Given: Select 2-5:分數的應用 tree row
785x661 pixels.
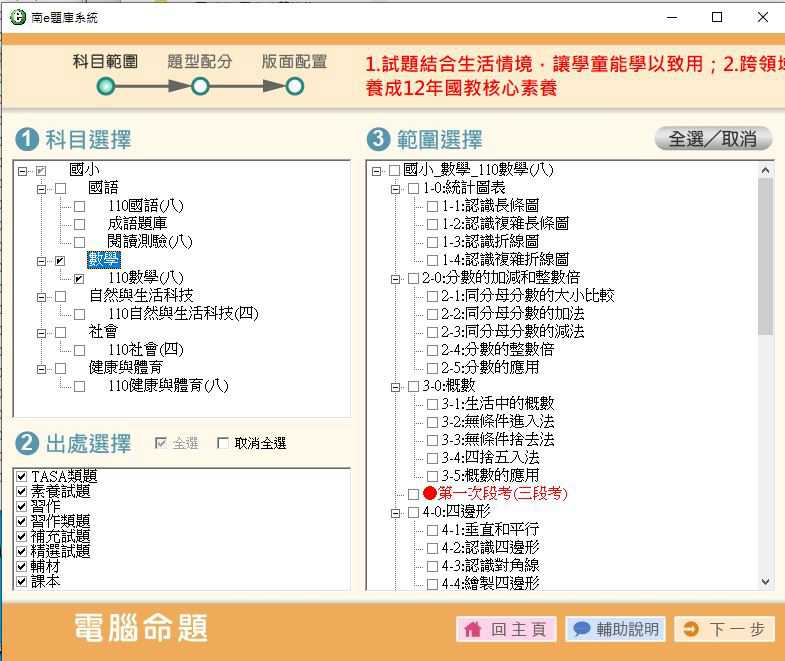Looking at the screenshot, I should [x=490, y=368].
